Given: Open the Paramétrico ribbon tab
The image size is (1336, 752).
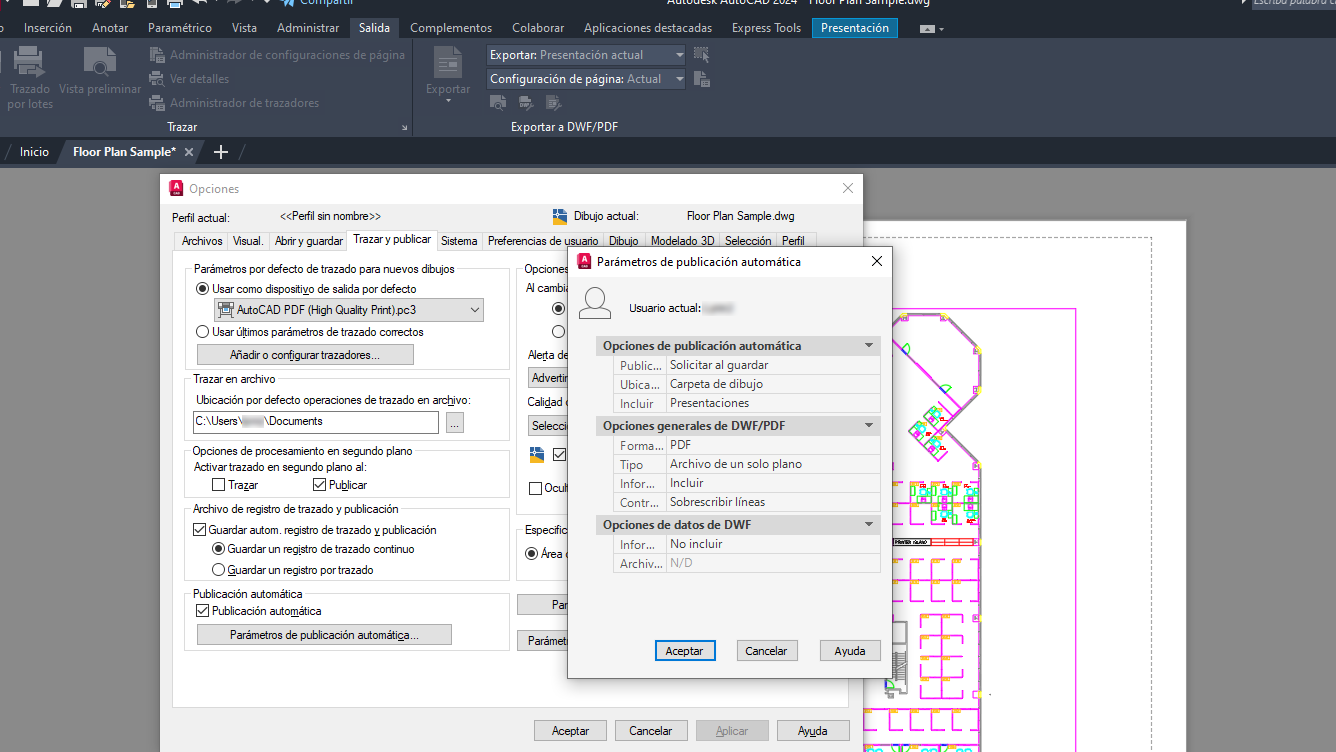Looking at the screenshot, I should coord(180,28).
